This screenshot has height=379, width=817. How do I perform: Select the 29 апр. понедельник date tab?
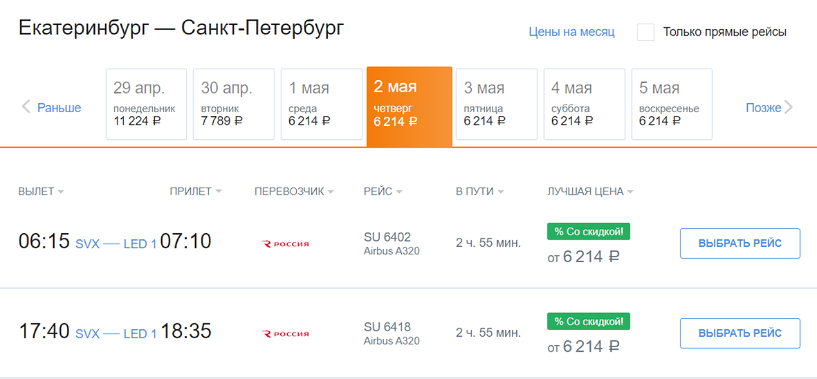(x=146, y=104)
